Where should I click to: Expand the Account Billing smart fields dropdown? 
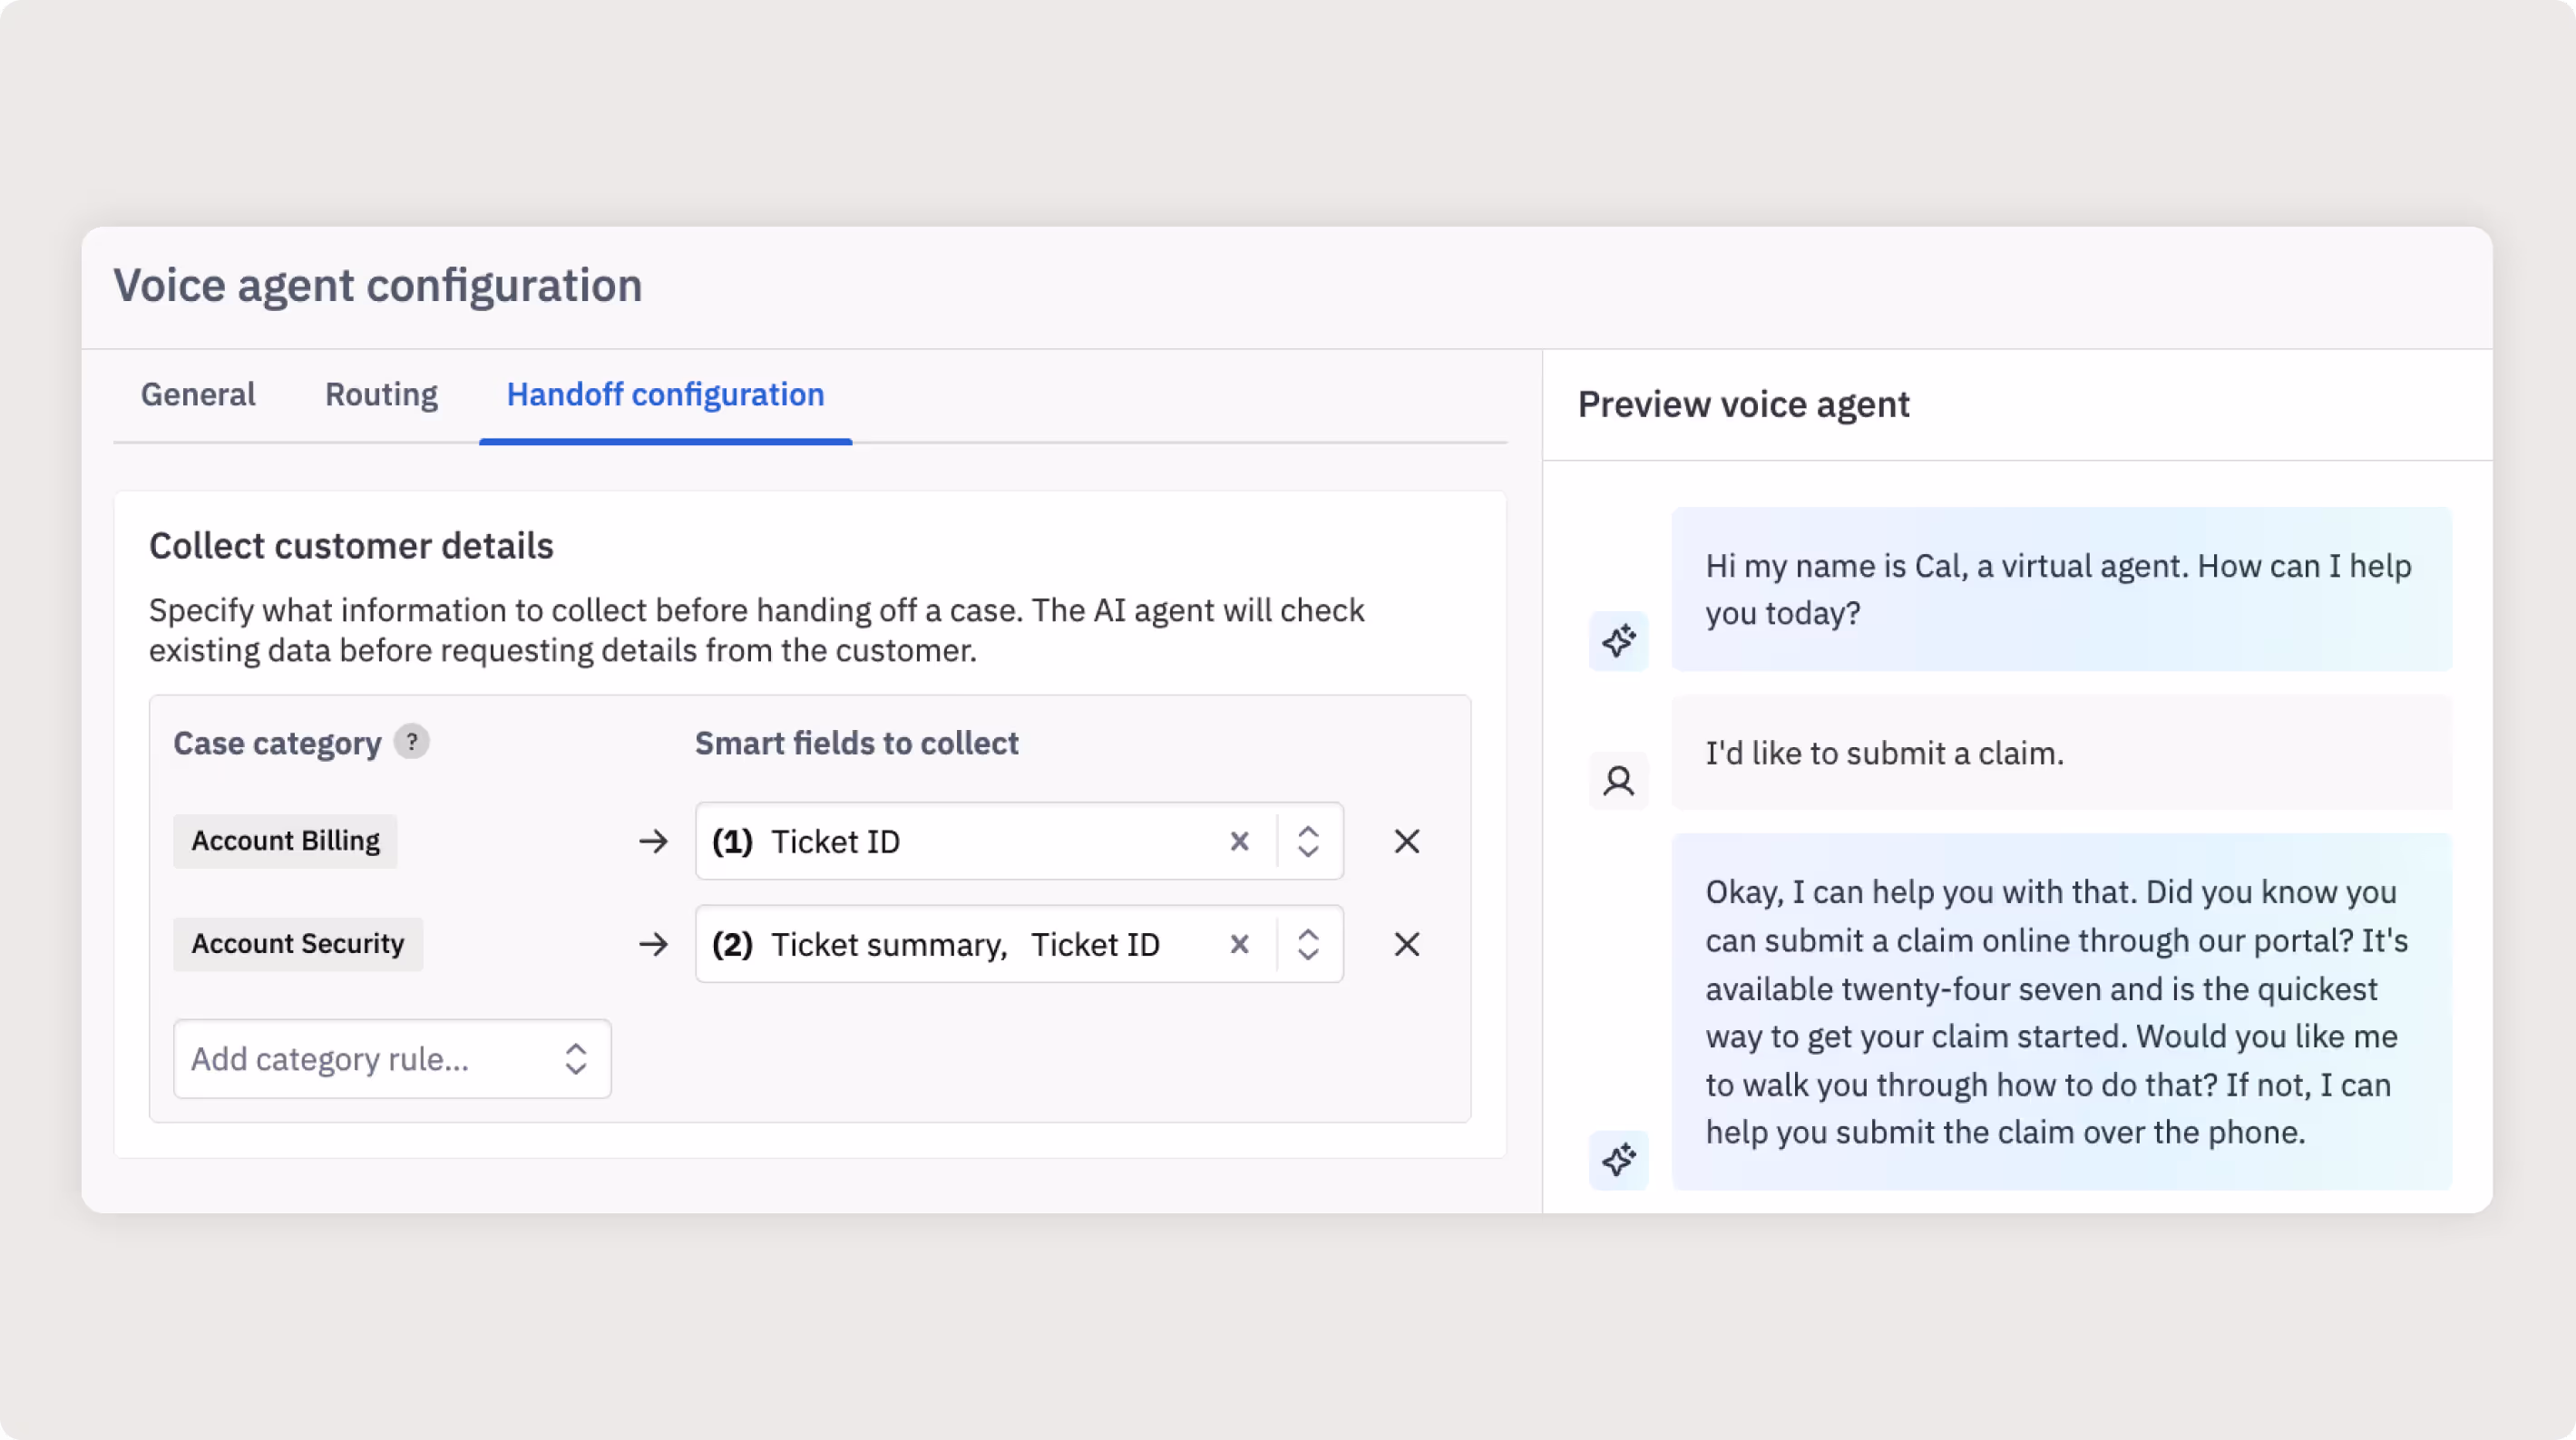coord(1308,841)
